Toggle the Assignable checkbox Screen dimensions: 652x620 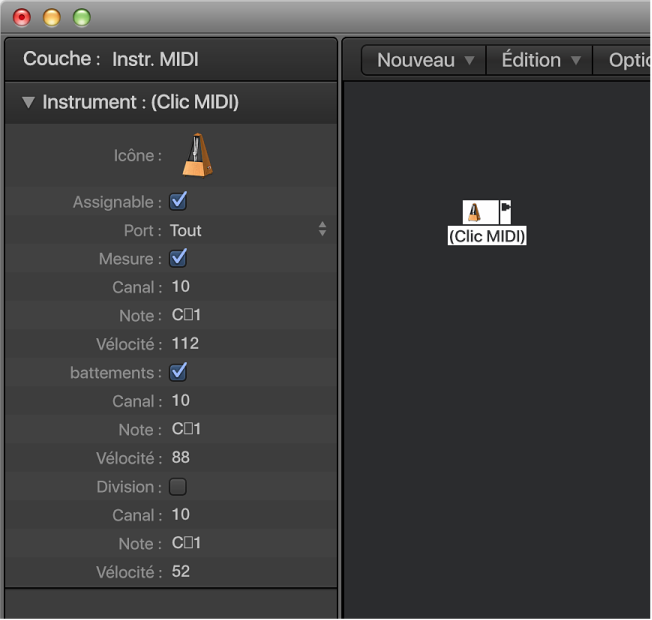(x=179, y=201)
